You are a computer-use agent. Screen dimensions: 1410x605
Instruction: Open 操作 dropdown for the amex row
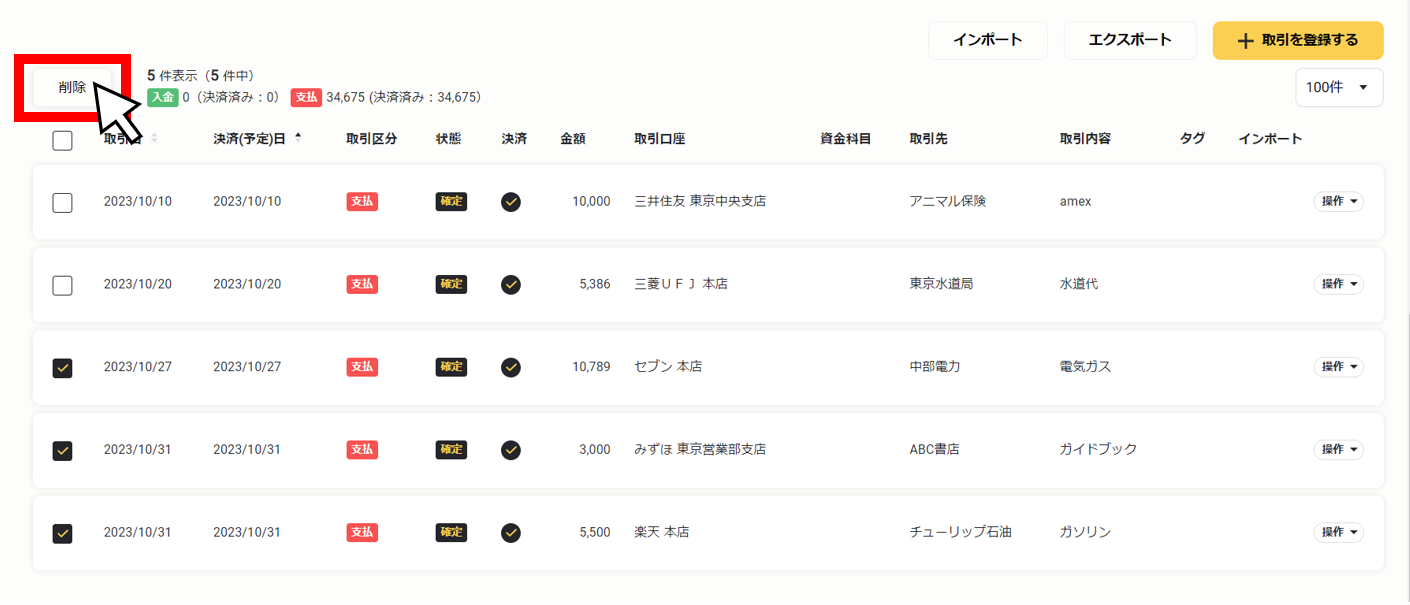pyautogui.click(x=1338, y=201)
